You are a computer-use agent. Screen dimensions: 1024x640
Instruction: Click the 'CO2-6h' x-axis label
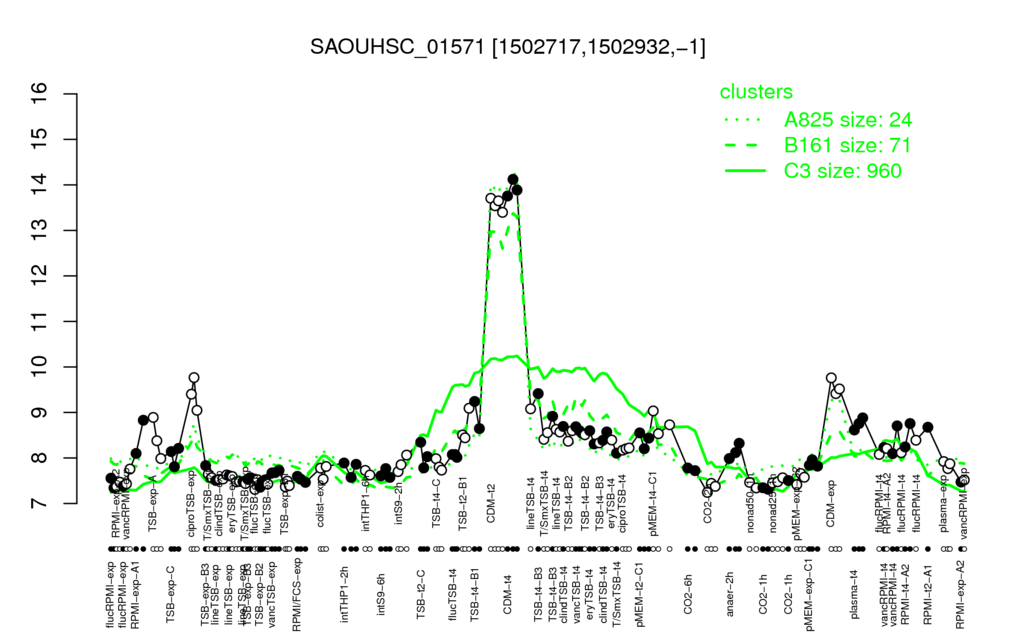point(688,596)
